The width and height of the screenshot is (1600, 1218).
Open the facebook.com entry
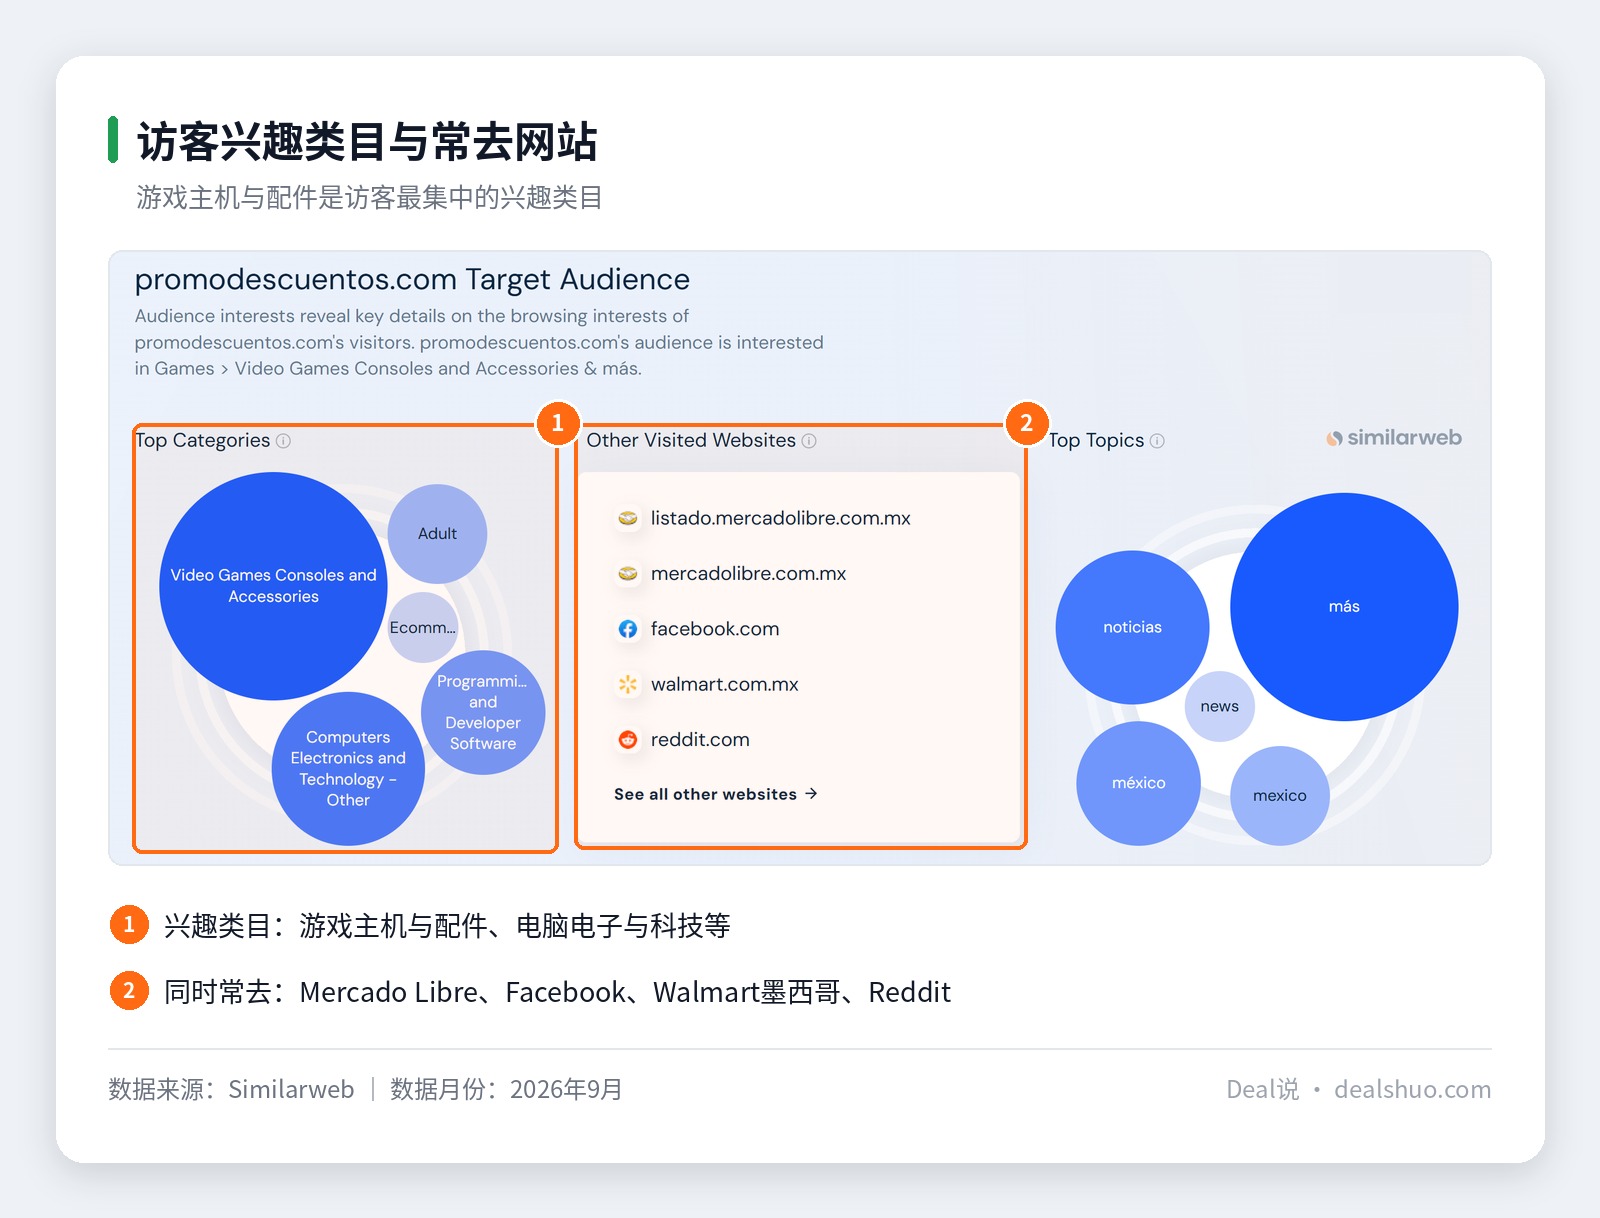(x=714, y=629)
